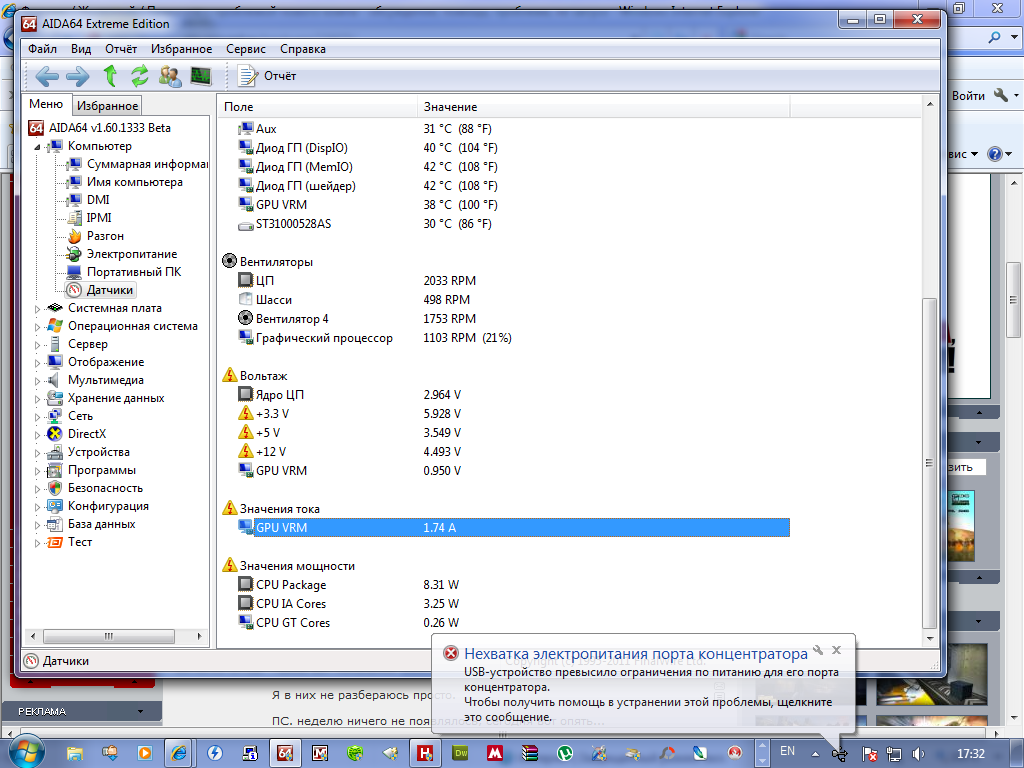Open the volume speaker tray icon
1024x768 pixels.
(x=918, y=754)
